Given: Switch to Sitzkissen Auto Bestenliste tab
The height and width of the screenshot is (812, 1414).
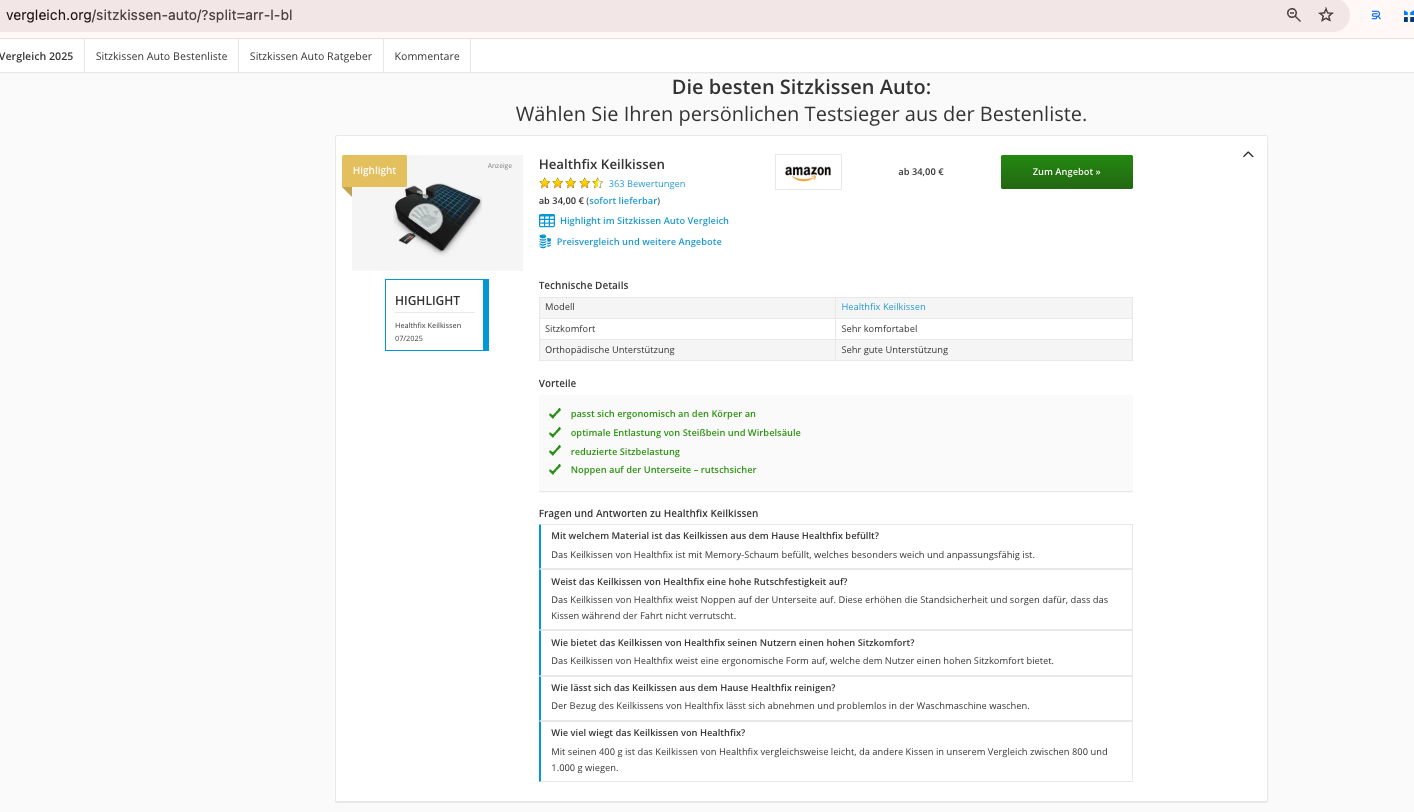Looking at the screenshot, I should pos(161,56).
